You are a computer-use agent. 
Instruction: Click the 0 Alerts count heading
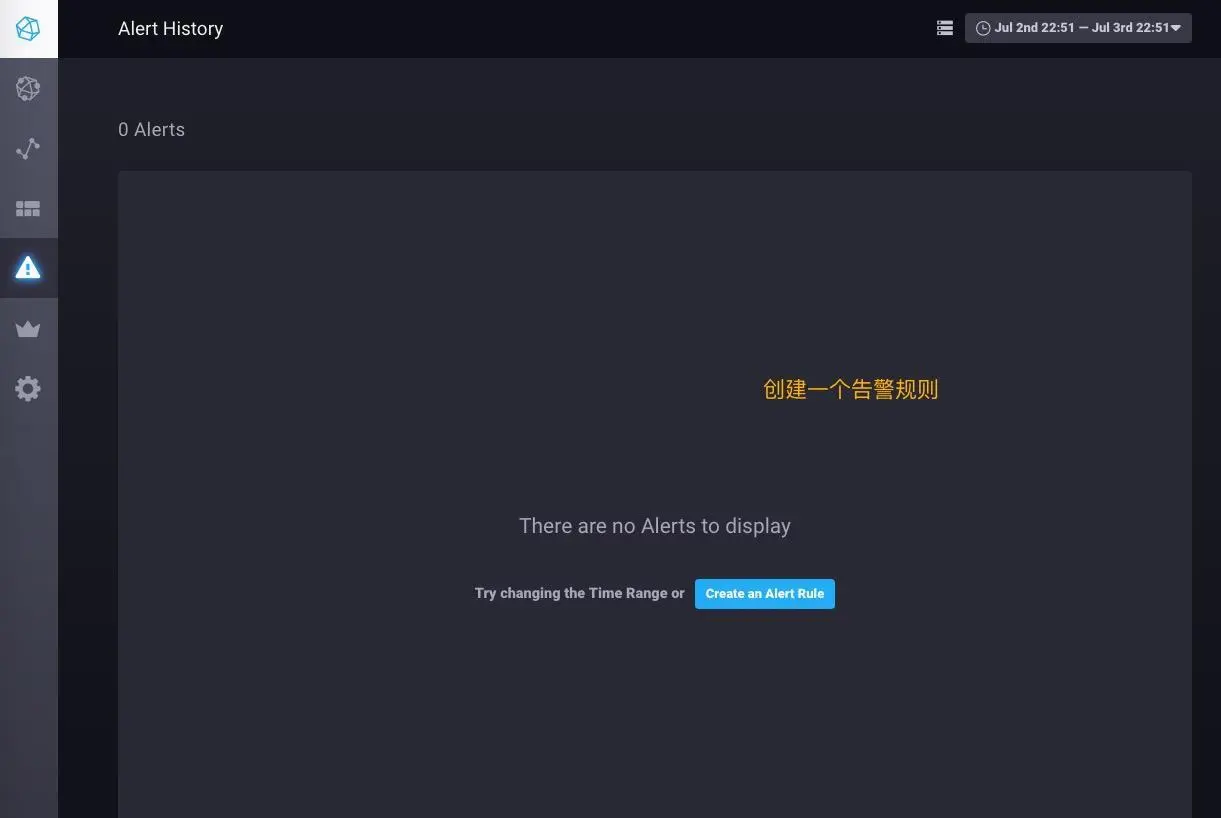tap(151, 129)
